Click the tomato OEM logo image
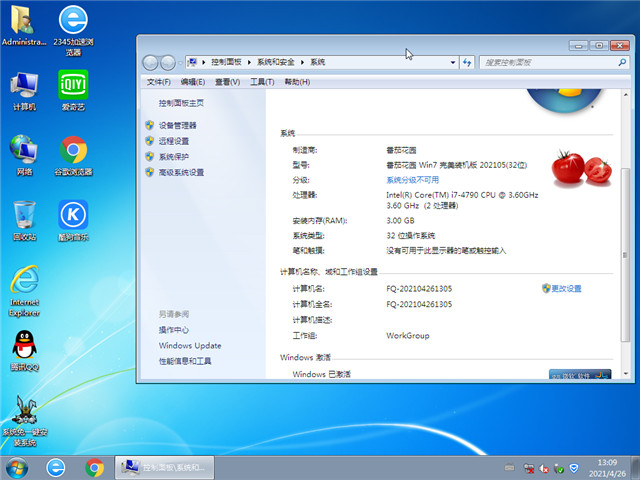The height and width of the screenshot is (480, 640). (582, 169)
